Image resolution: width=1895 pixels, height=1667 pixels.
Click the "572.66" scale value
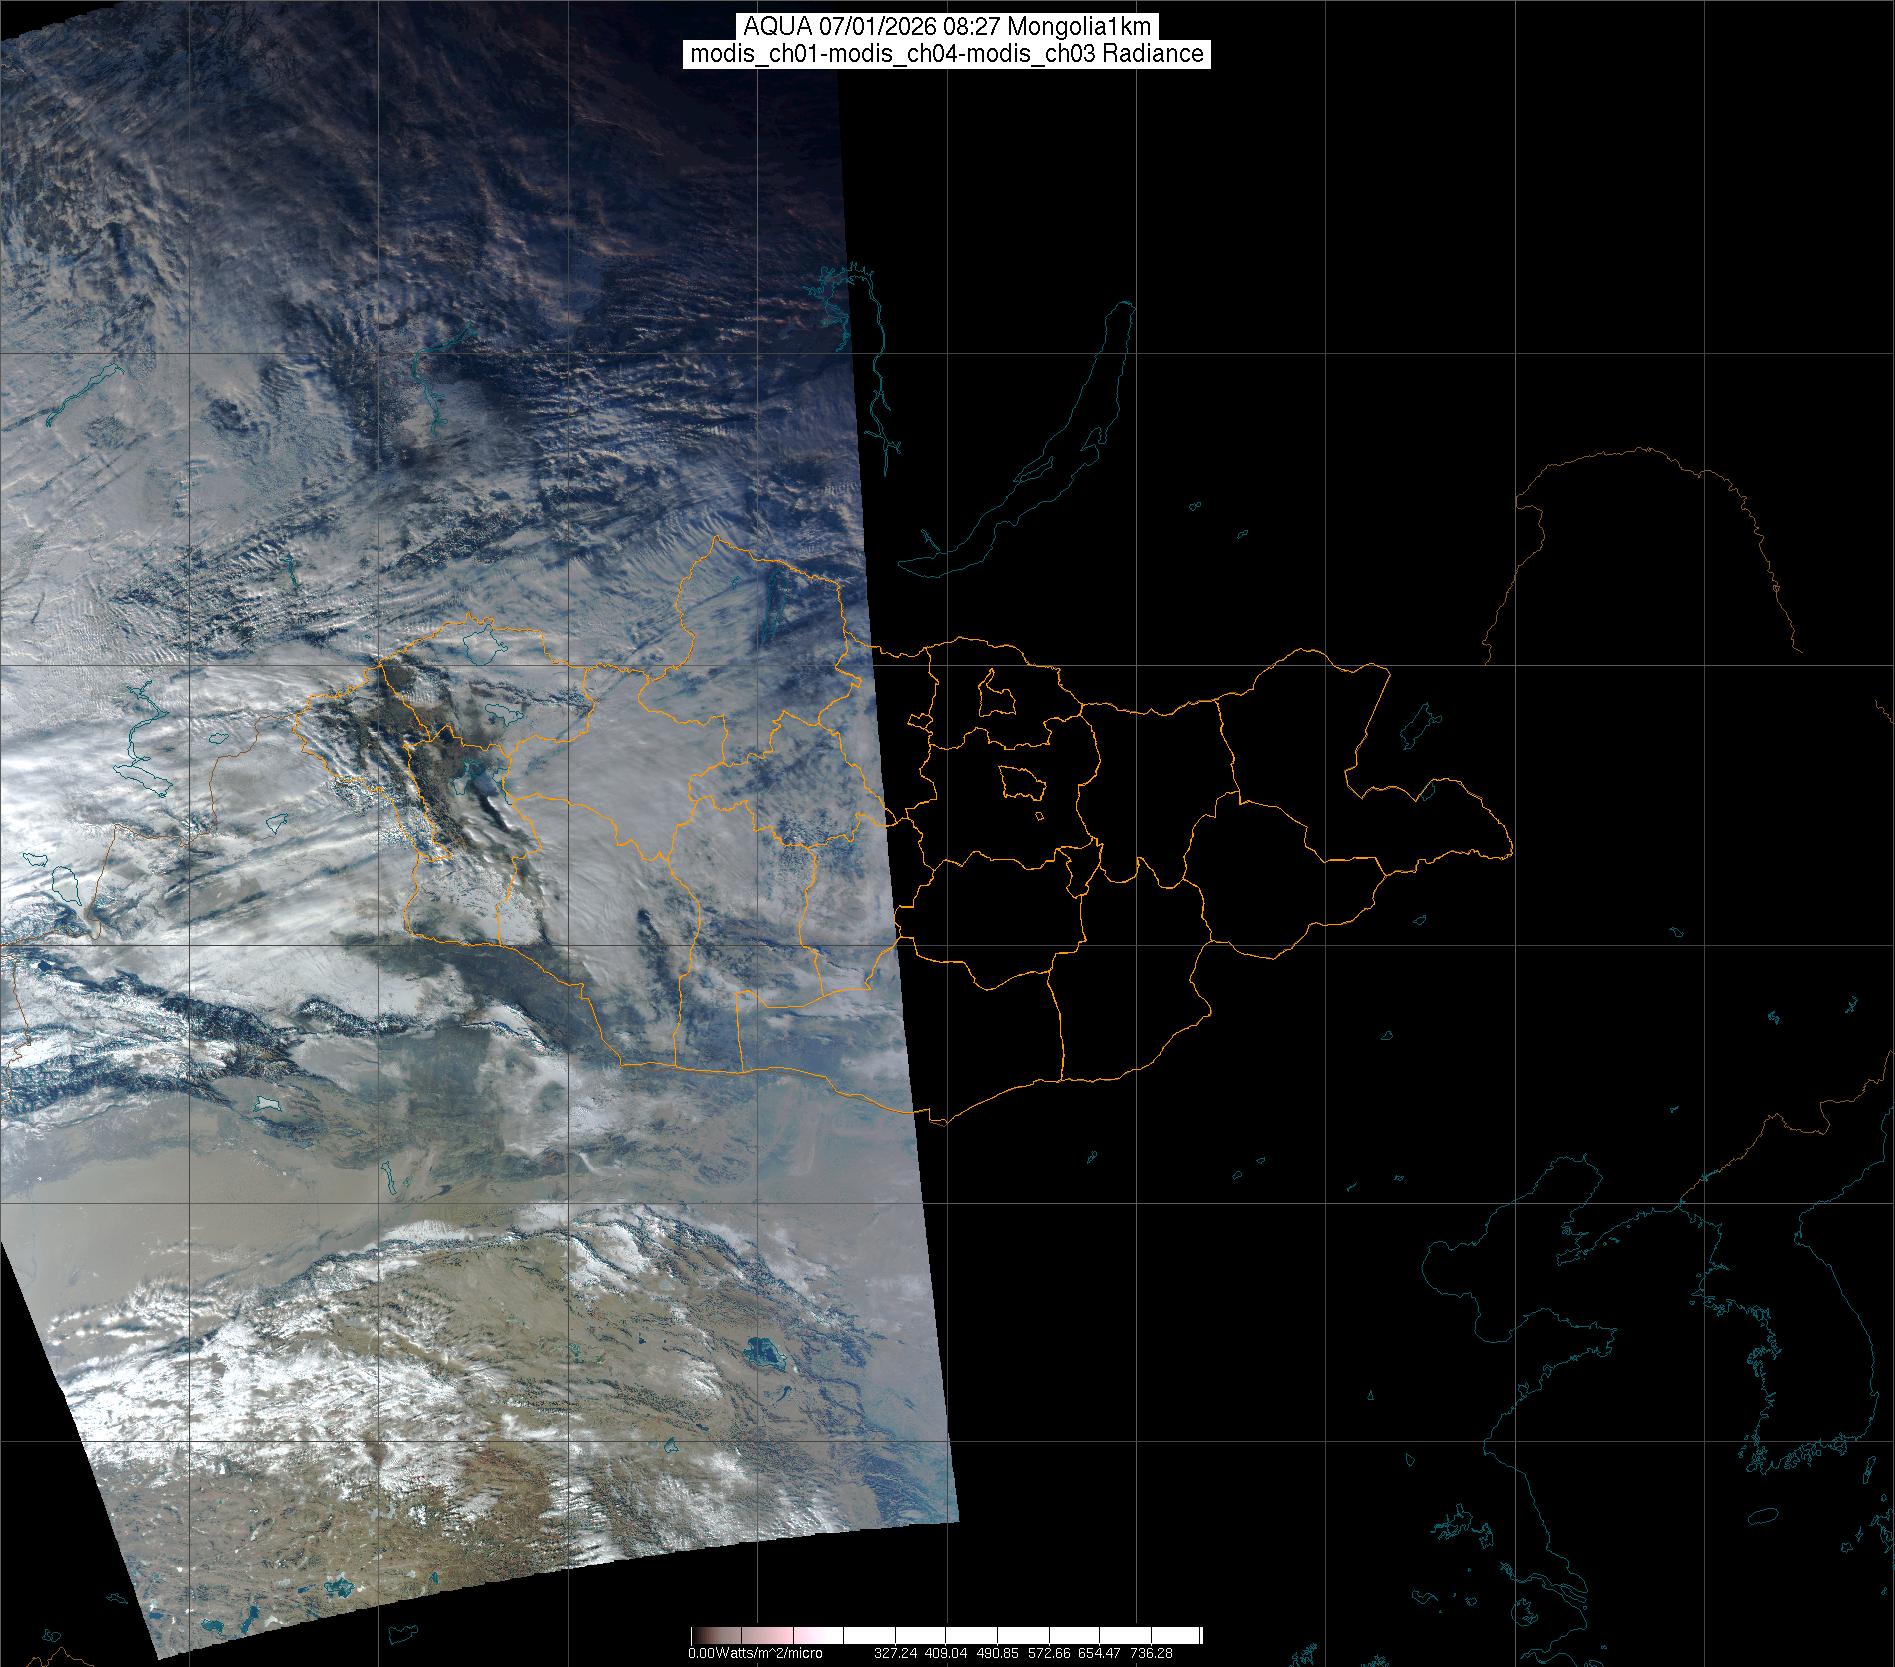tap(1049, 1653)
